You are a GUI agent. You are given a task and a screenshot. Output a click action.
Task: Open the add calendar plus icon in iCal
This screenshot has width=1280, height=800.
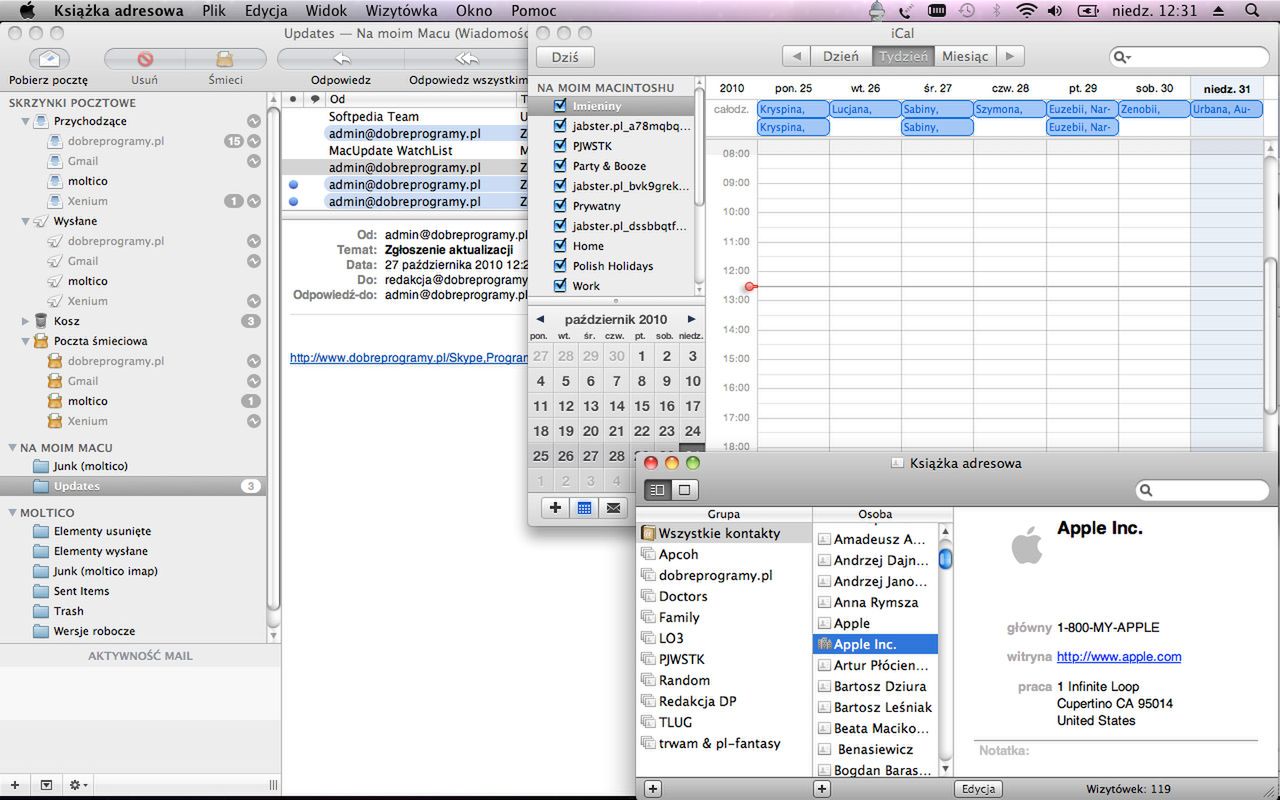554,507
